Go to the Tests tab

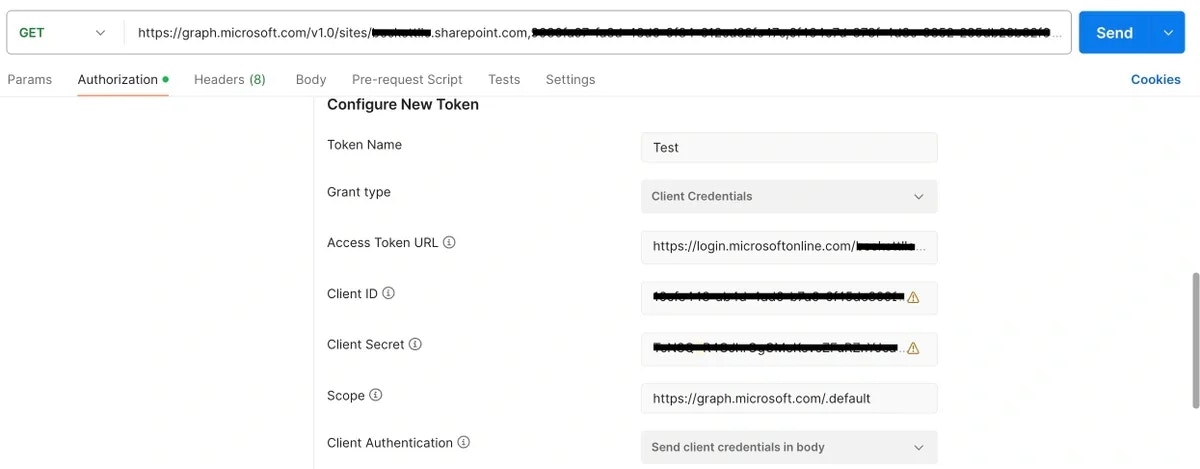point(504,80)
